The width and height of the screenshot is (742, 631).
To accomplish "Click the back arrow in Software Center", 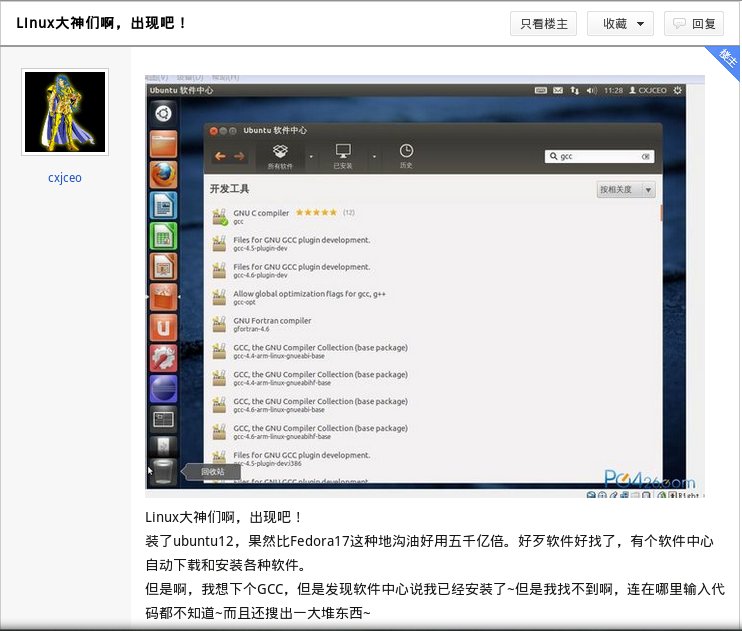I will [220, 156].
